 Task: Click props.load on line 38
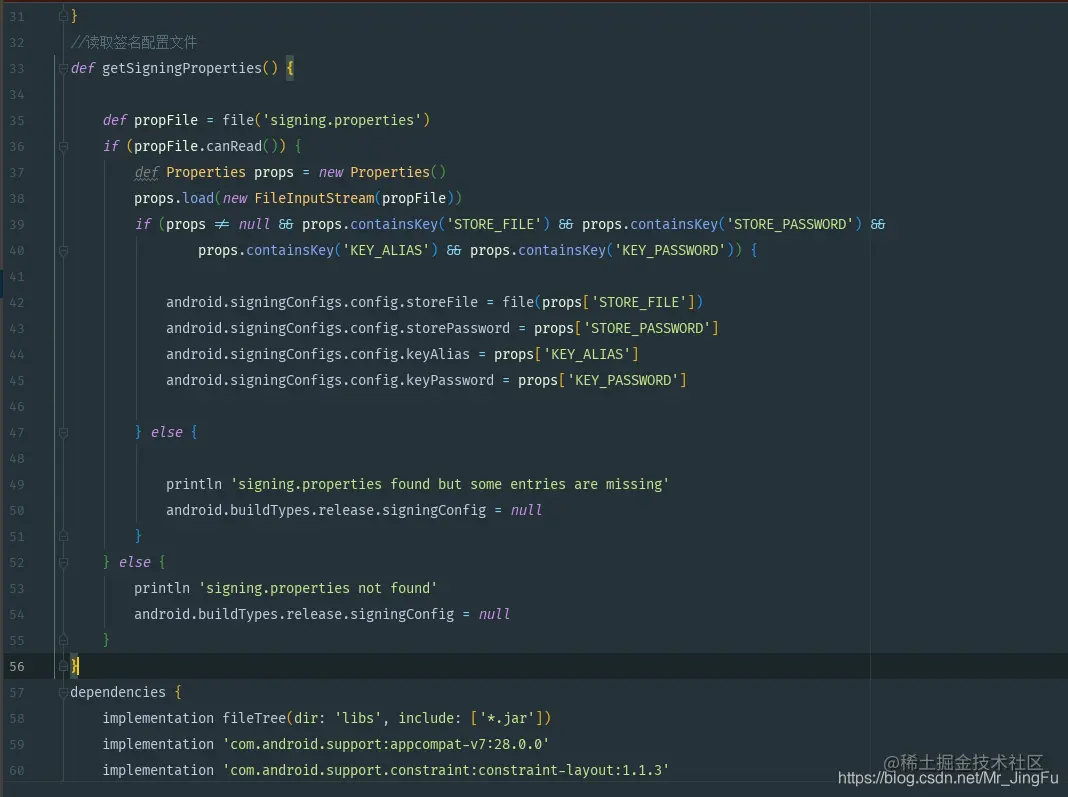pos(174,198)
